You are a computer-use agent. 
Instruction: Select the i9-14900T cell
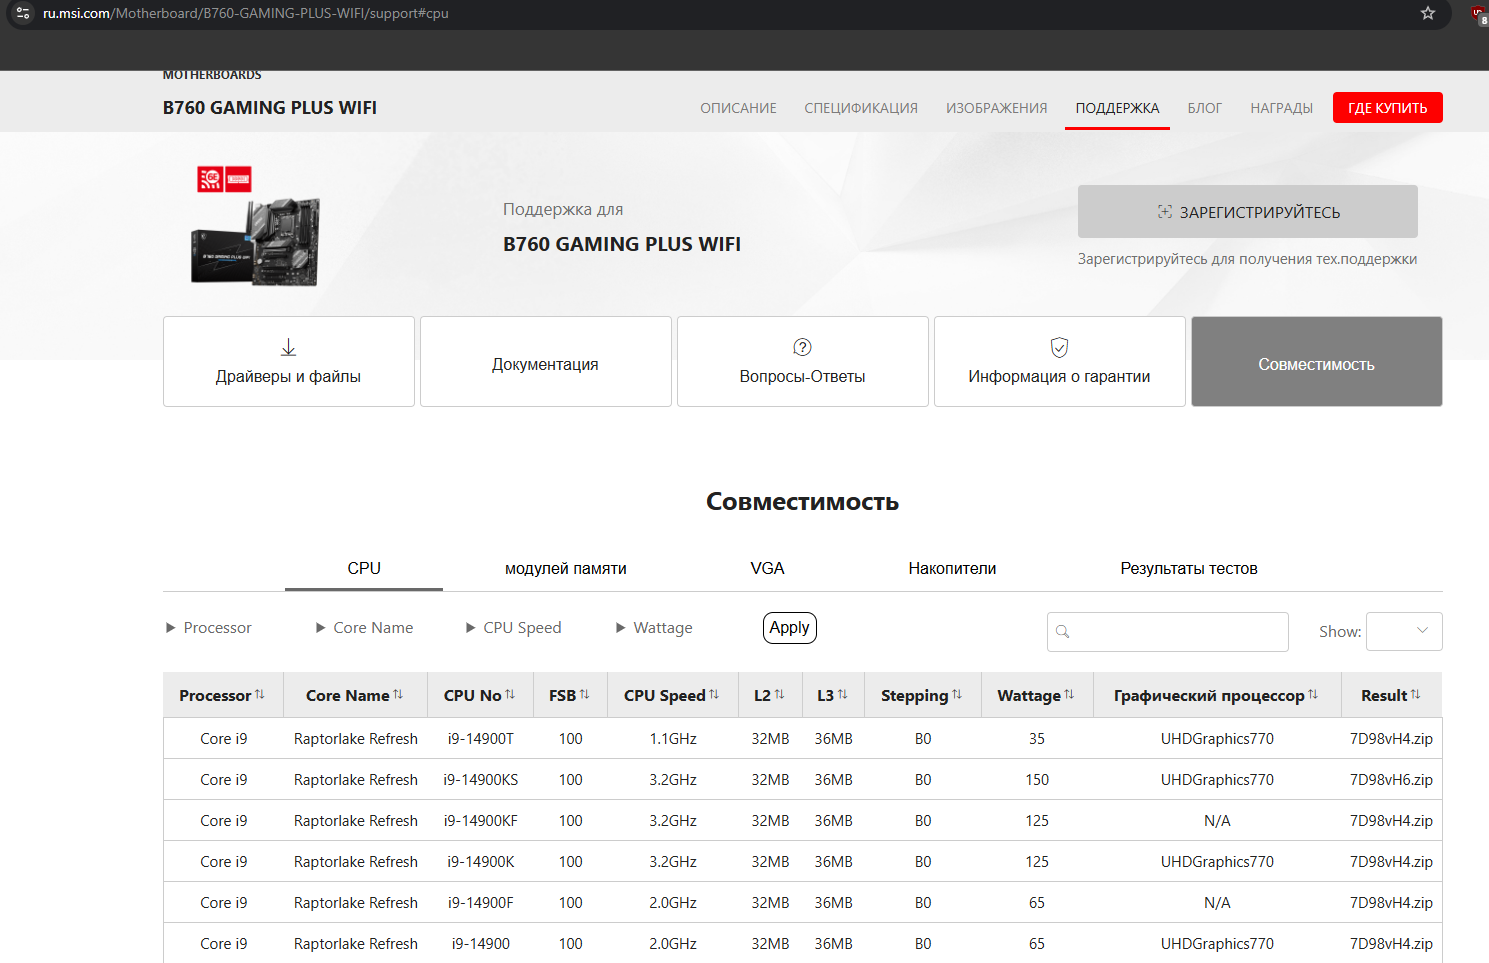(x=481, y=739)
